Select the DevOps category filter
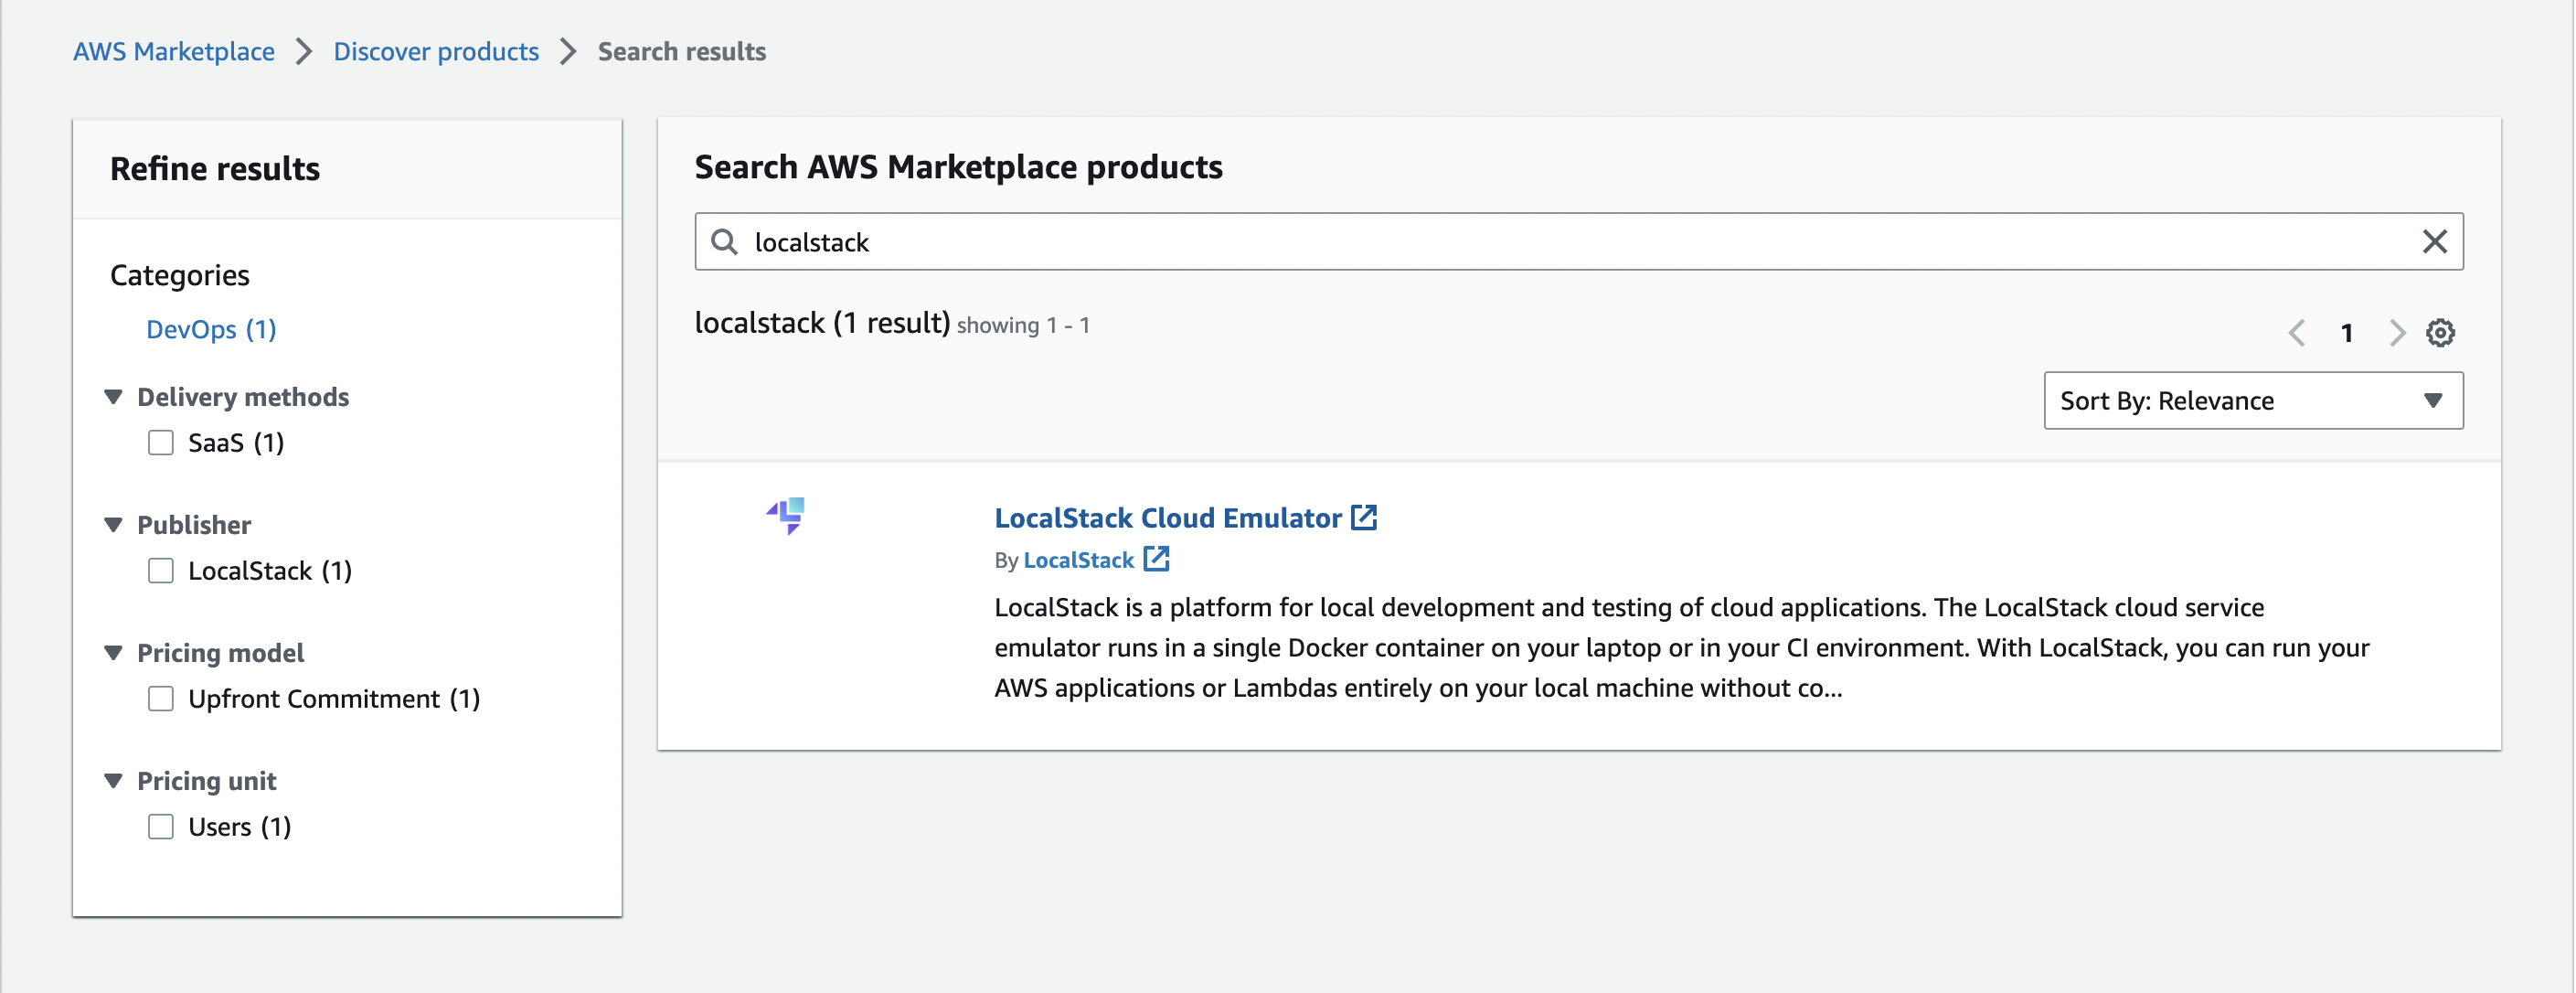 pyautogui.click(x=211, y=329)
